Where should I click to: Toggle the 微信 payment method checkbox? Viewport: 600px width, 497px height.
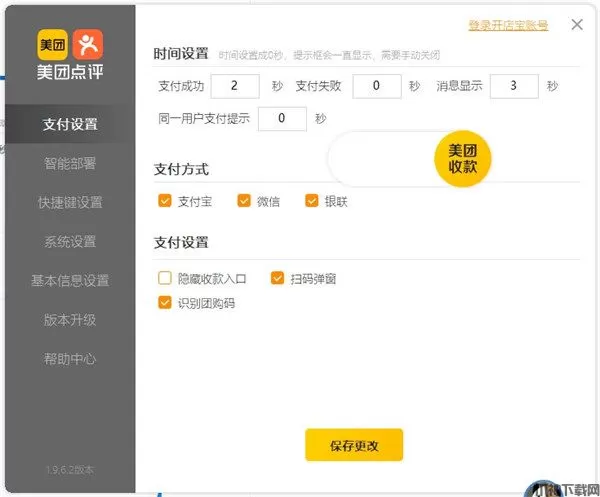click(244, 200)
